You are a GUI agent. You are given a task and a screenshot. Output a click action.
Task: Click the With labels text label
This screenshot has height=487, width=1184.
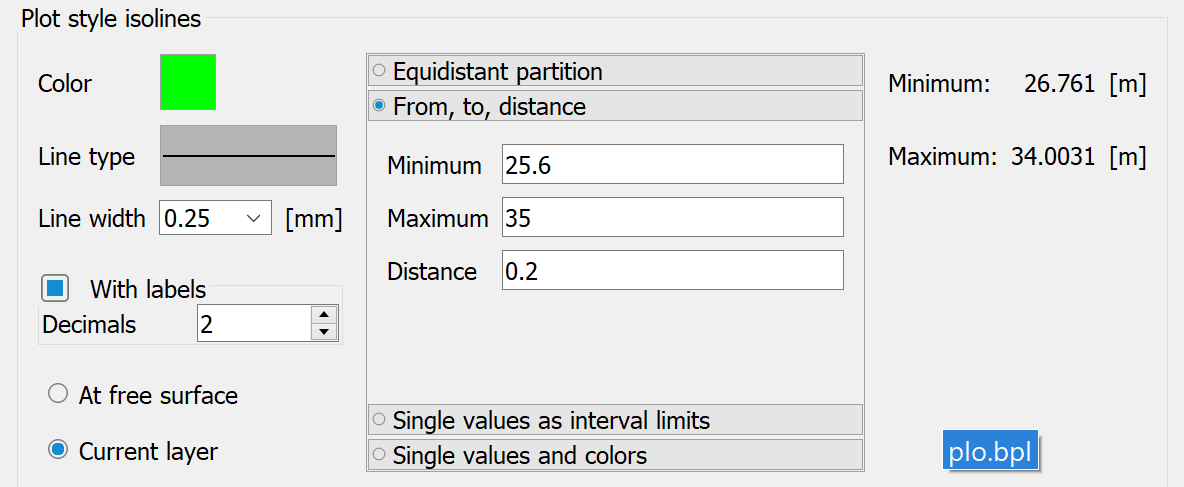pyautogui.click(x=148, y=289)
